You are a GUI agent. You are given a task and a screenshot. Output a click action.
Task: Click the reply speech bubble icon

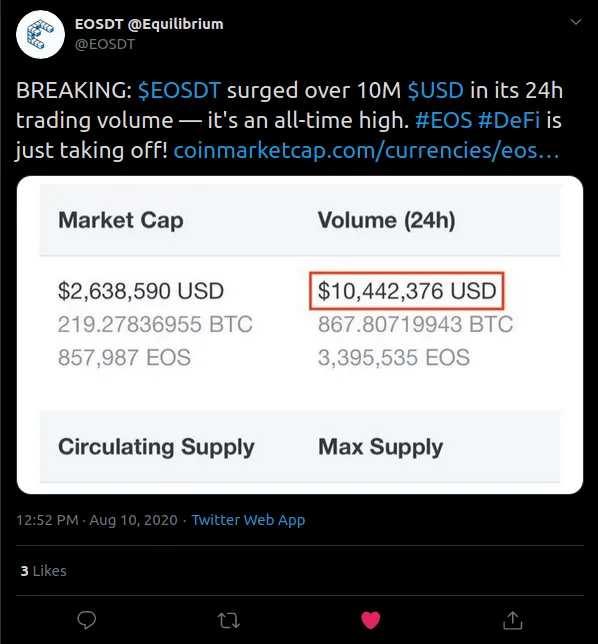[x=87, y=620]
